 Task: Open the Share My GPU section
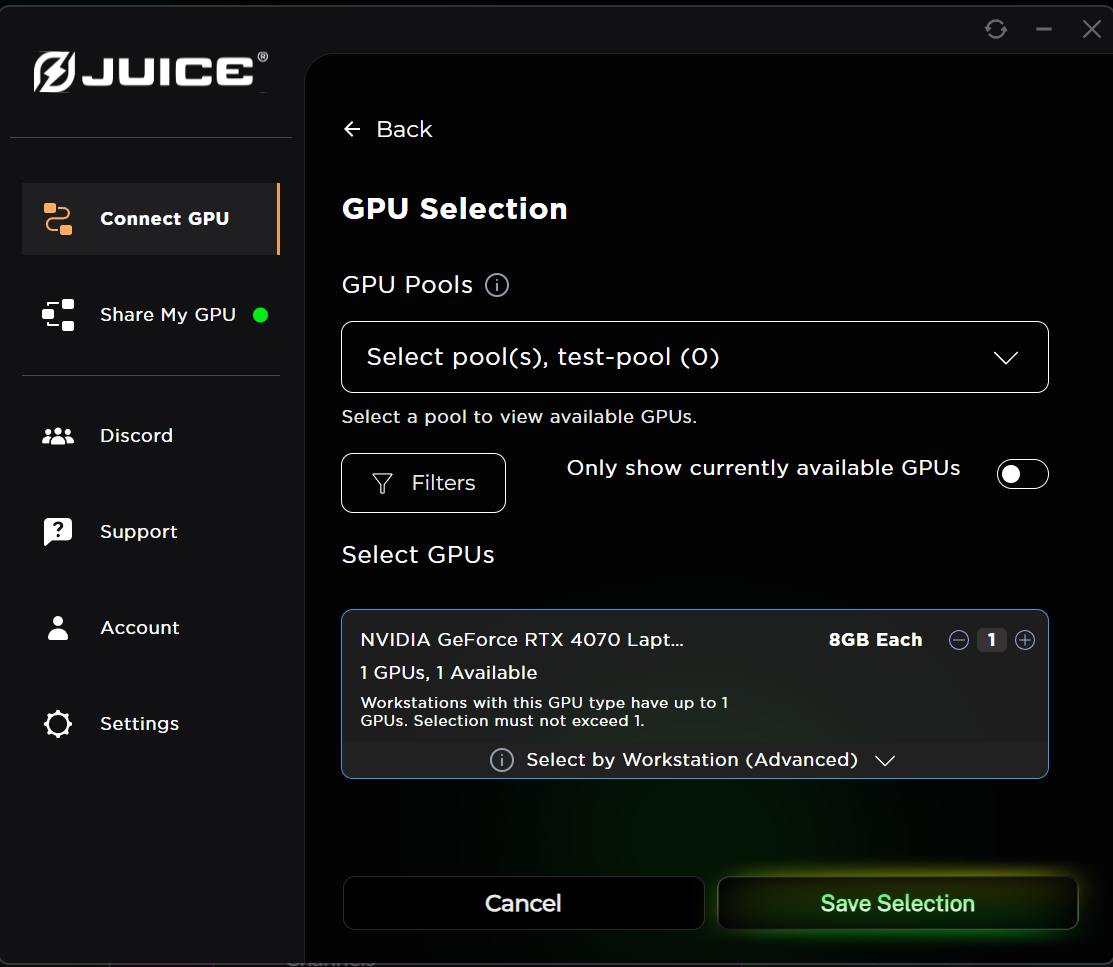click(x=150, y=315)
